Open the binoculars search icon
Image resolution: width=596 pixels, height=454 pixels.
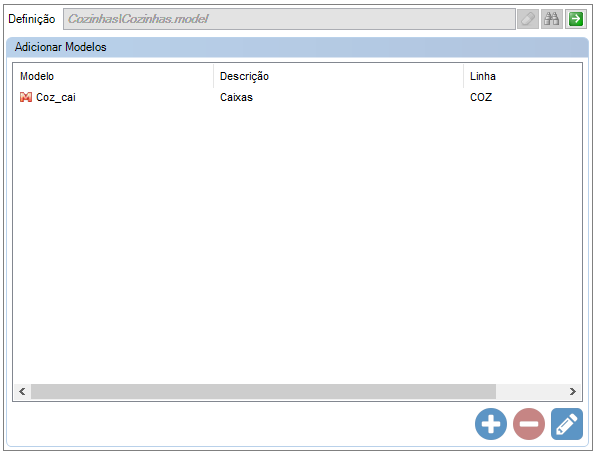[552, 19]
